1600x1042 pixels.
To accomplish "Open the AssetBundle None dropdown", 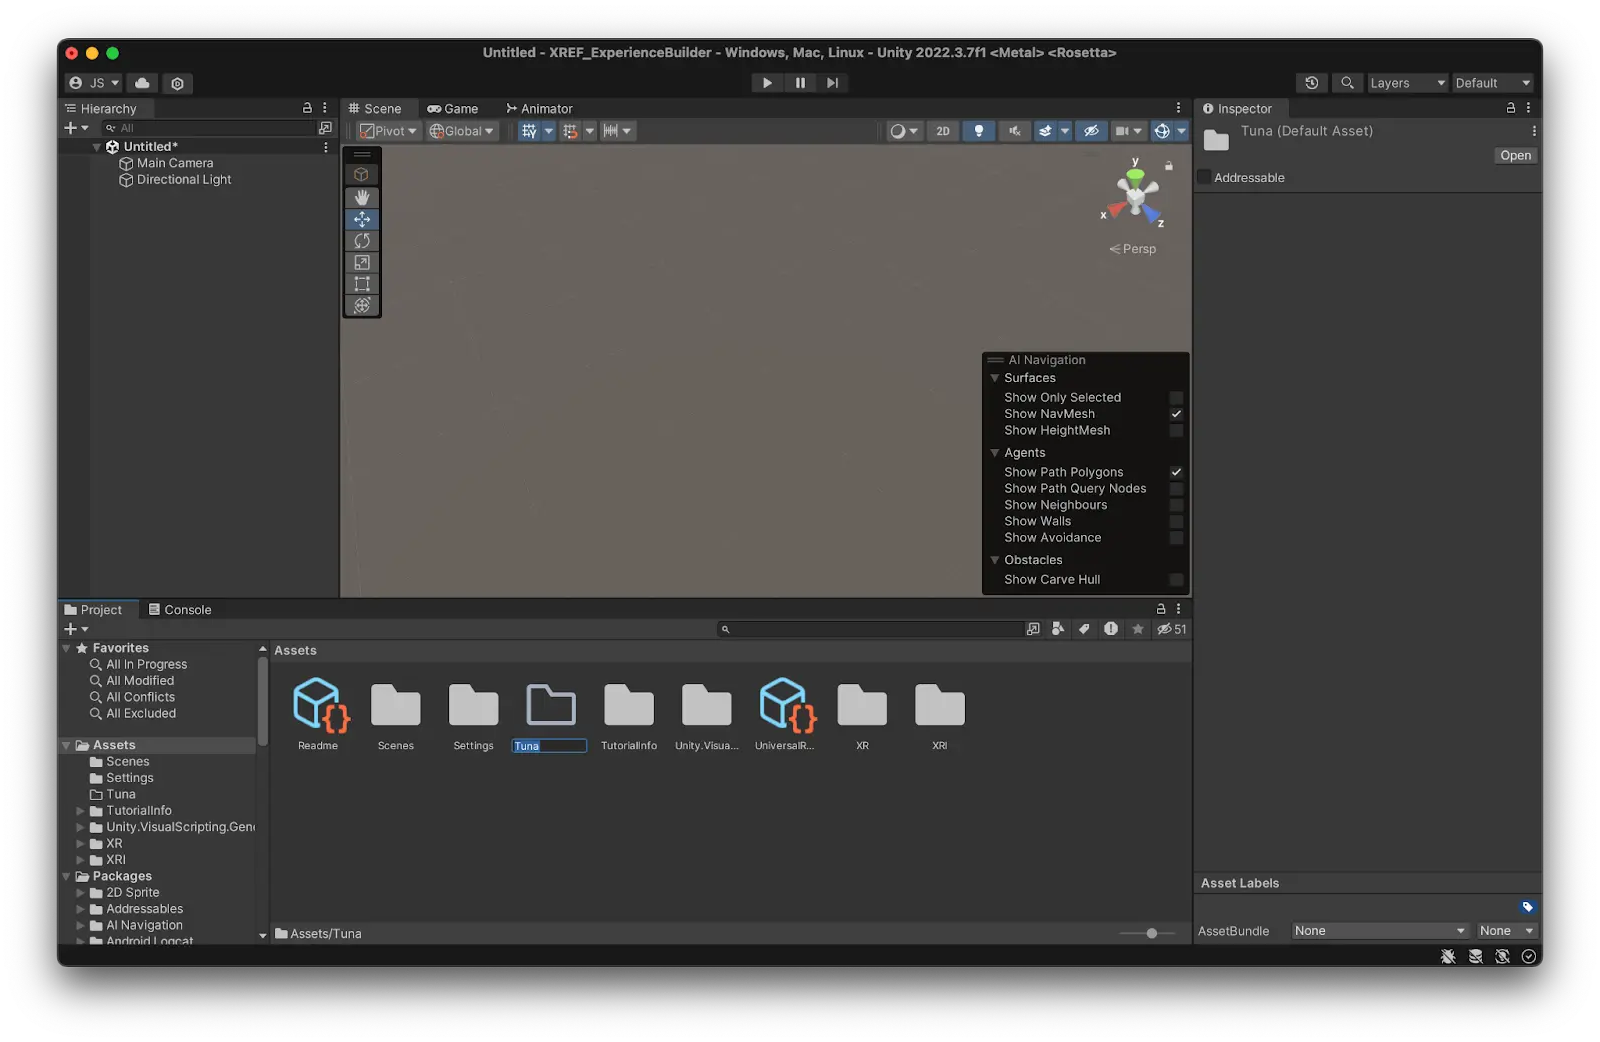I will [x=1379, y=931].
